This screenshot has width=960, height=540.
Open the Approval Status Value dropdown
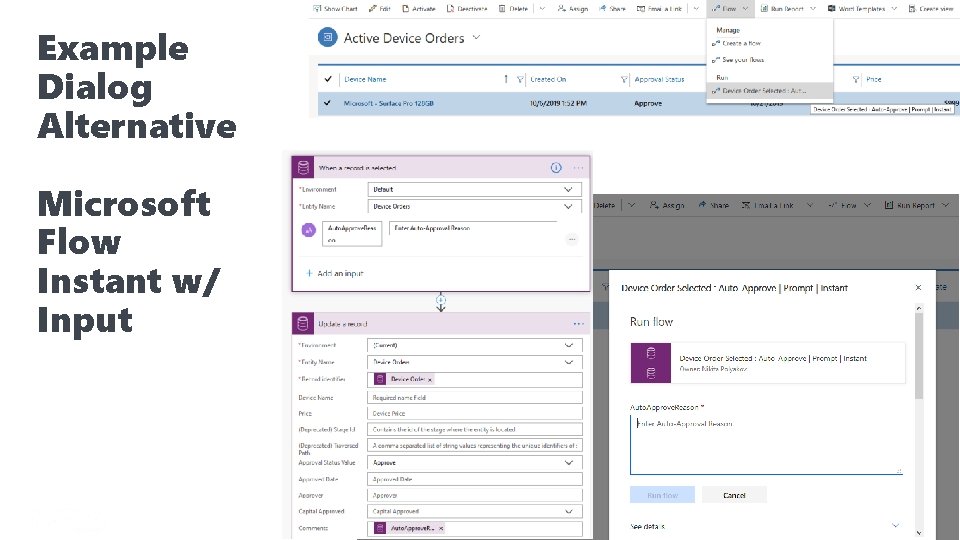click(x=474, y=463)
